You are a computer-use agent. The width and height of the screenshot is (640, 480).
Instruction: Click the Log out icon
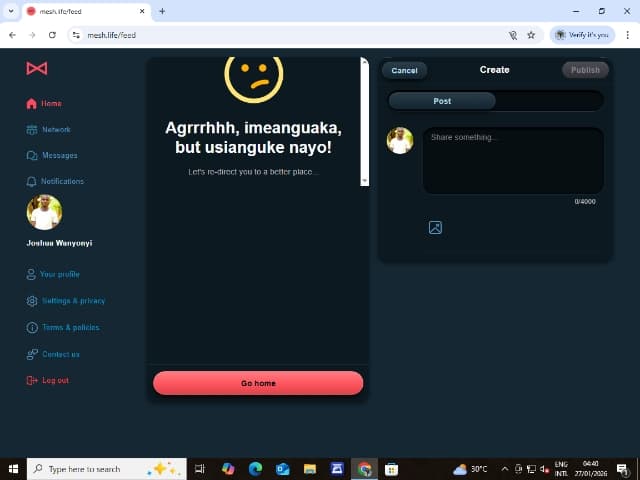click(x=32, y=380)
